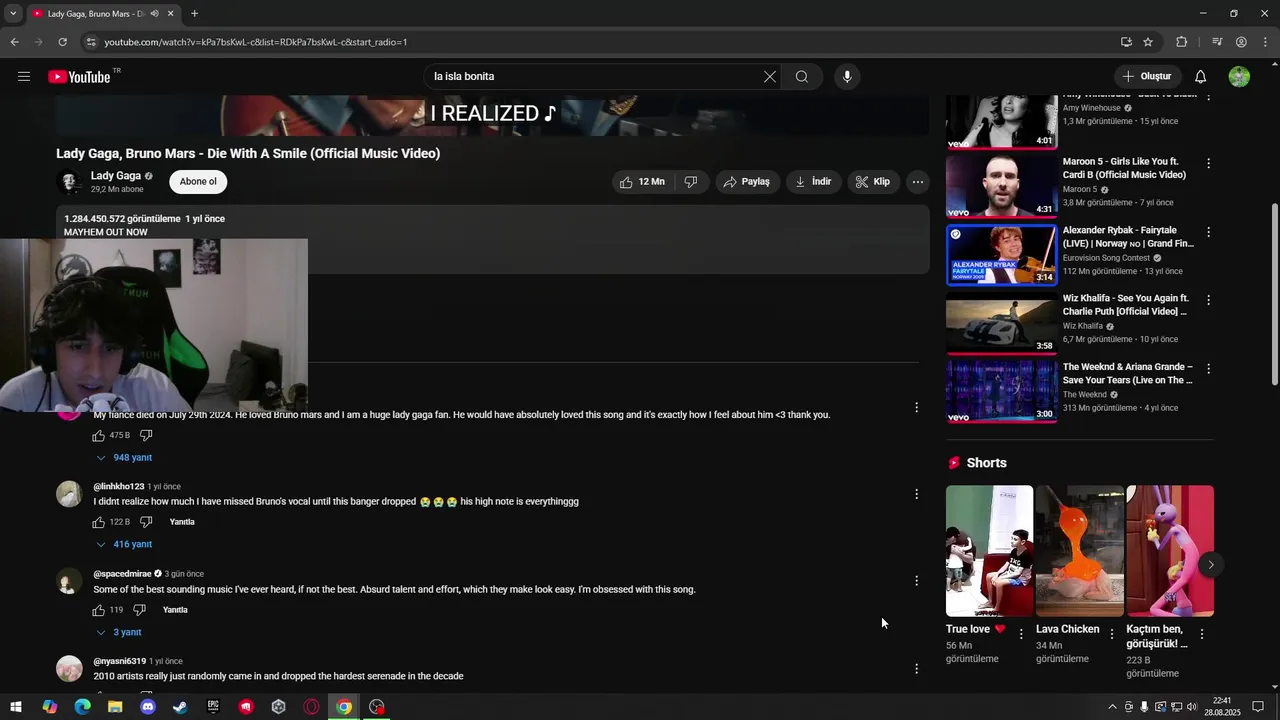1280x720 pixels.
Task: Open options for Alexander Rybak Fairytale video
Action: point(1208,232)
